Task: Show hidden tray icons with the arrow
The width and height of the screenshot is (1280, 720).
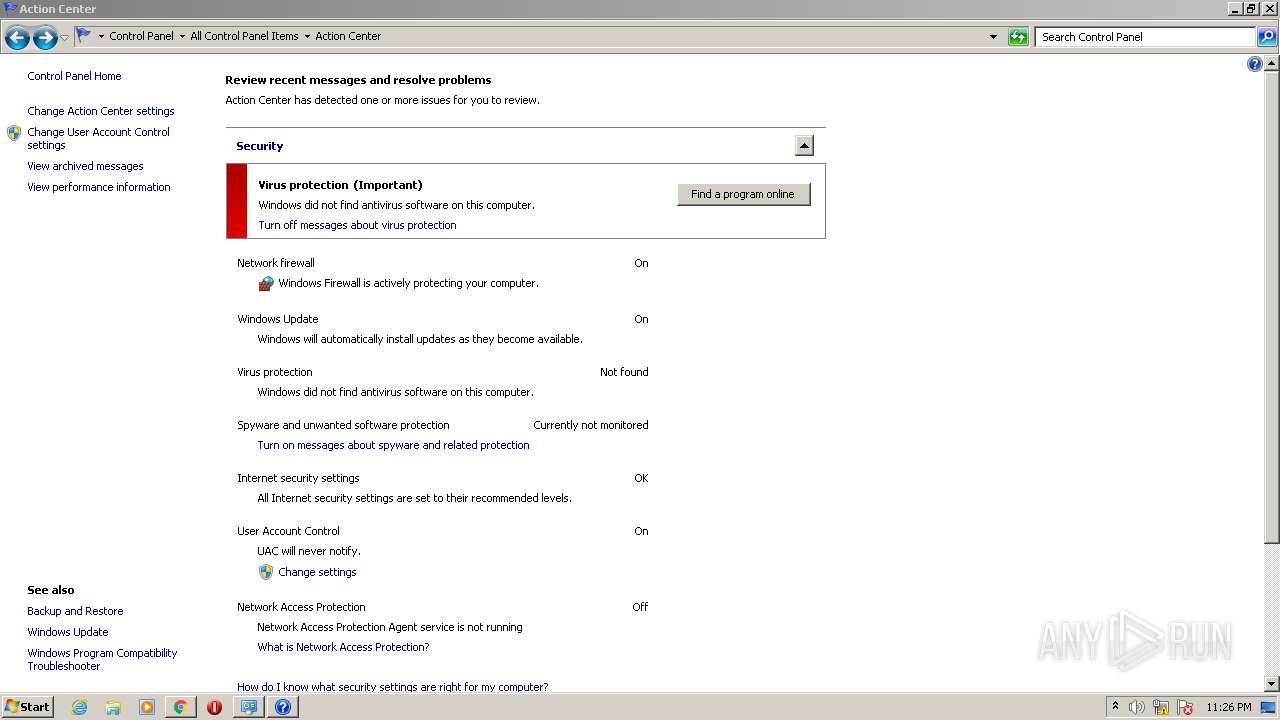Action: click(x=1115, y=707)
